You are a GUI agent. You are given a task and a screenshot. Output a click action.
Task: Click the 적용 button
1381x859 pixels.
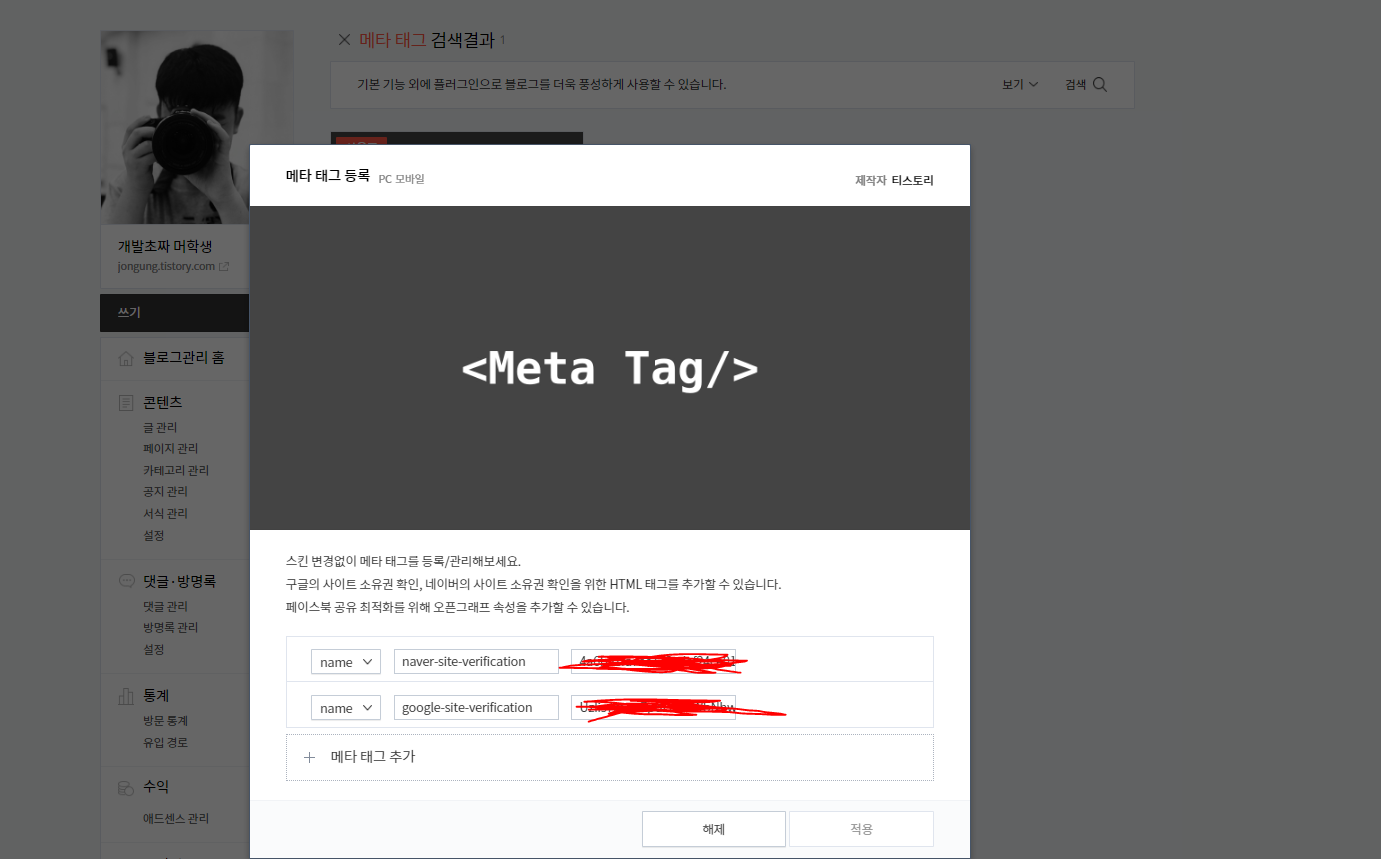(x=861, y=829)
